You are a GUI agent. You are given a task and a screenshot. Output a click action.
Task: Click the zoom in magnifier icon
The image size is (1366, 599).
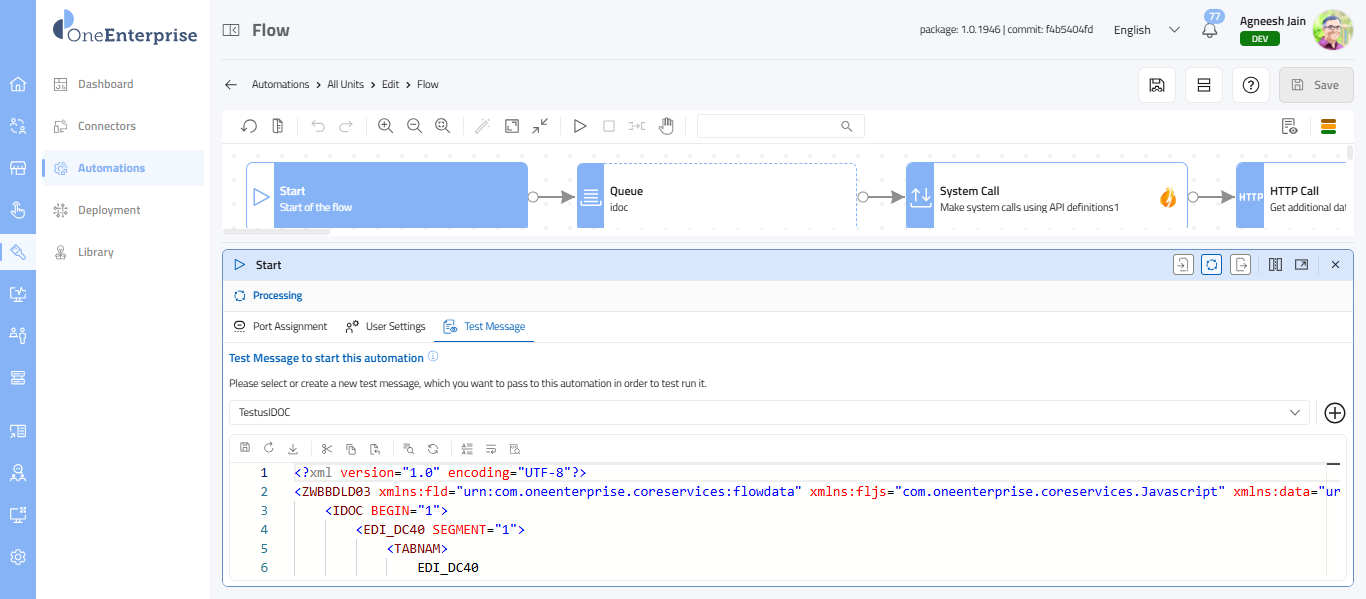point(385,126)
